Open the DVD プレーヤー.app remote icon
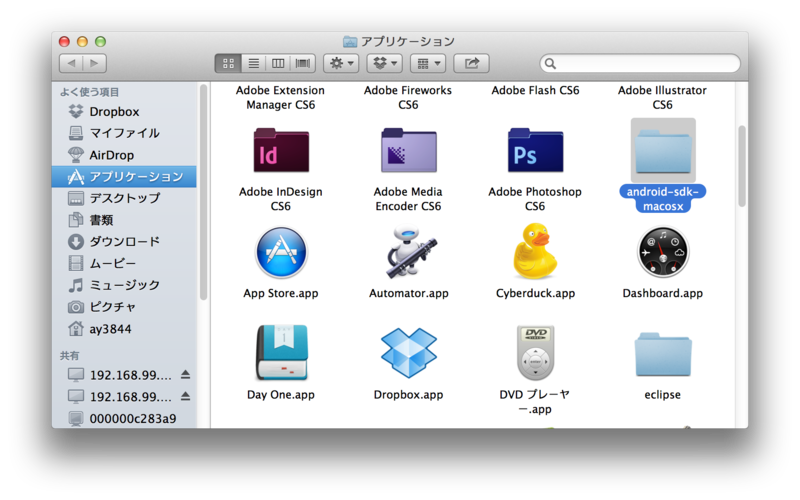The height and width of the screenshot is (500, 800). [x=535, y=353]
